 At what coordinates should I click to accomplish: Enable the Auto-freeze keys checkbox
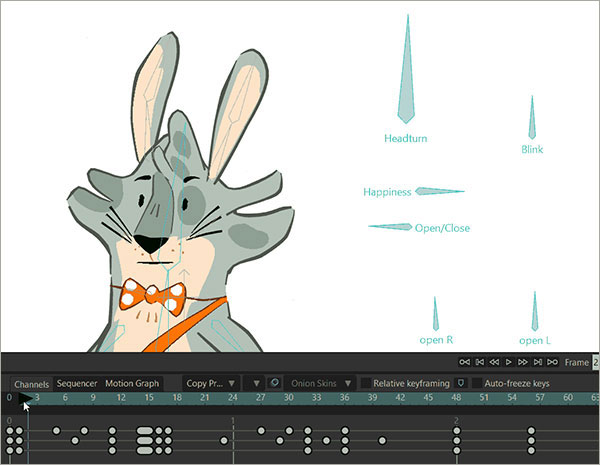tap(474, 383)
